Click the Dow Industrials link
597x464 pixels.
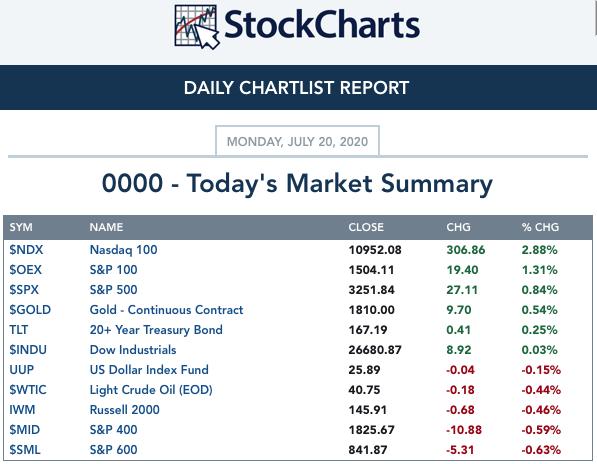pyautogui.click(x=133, y=350)
